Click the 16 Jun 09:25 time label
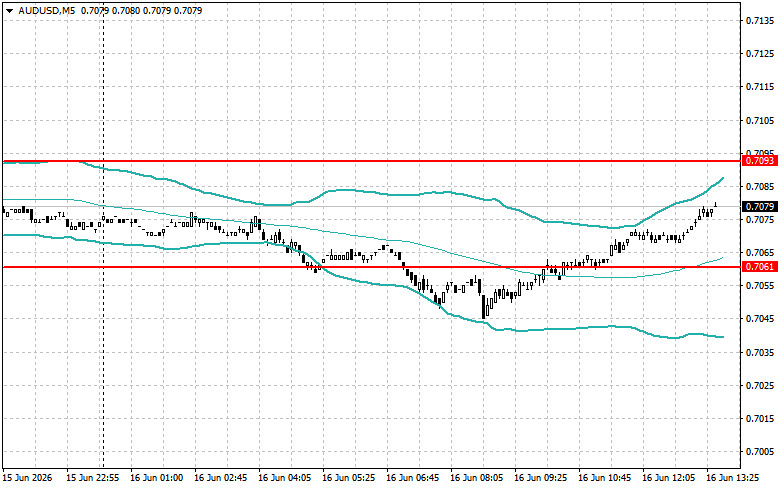Viewport: 781px width, 489px height. click(x=540, y=478)
